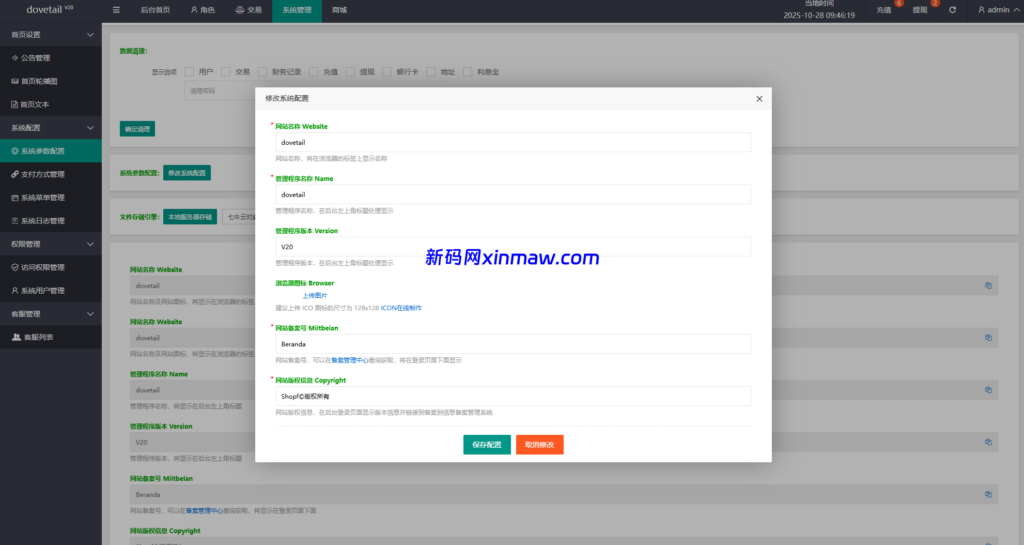Collapse the 客服管理 sidebar group
This screenshot has width=1024, height=545.
pos(51,314)
